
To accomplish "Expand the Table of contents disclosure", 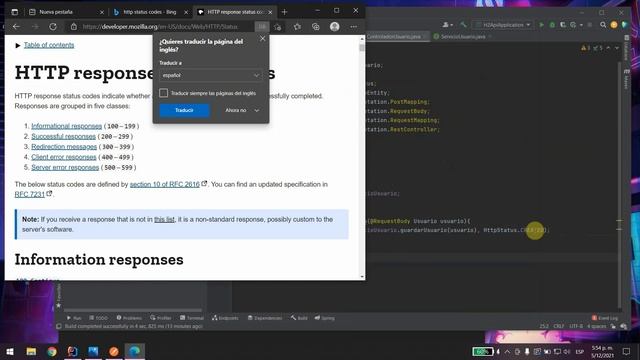I will [18, 45].
